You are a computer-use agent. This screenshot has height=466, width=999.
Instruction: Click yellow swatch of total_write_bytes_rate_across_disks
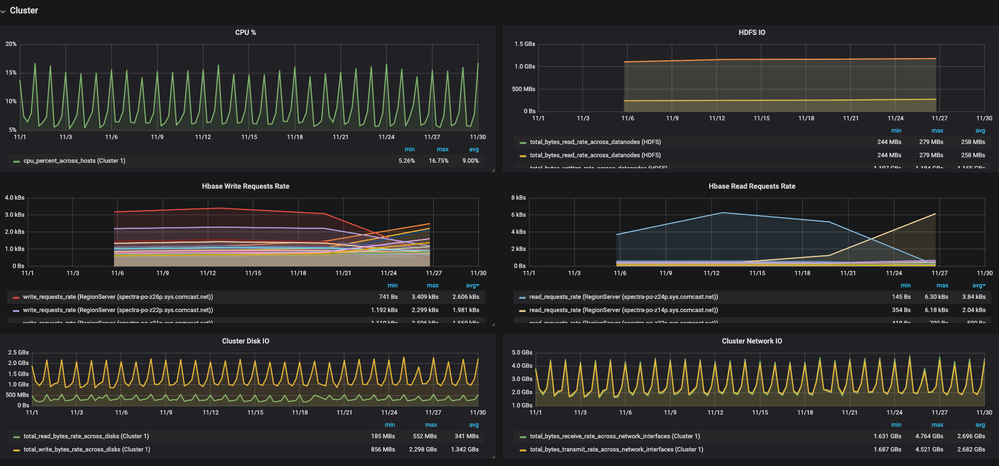(x=16, y=449)
